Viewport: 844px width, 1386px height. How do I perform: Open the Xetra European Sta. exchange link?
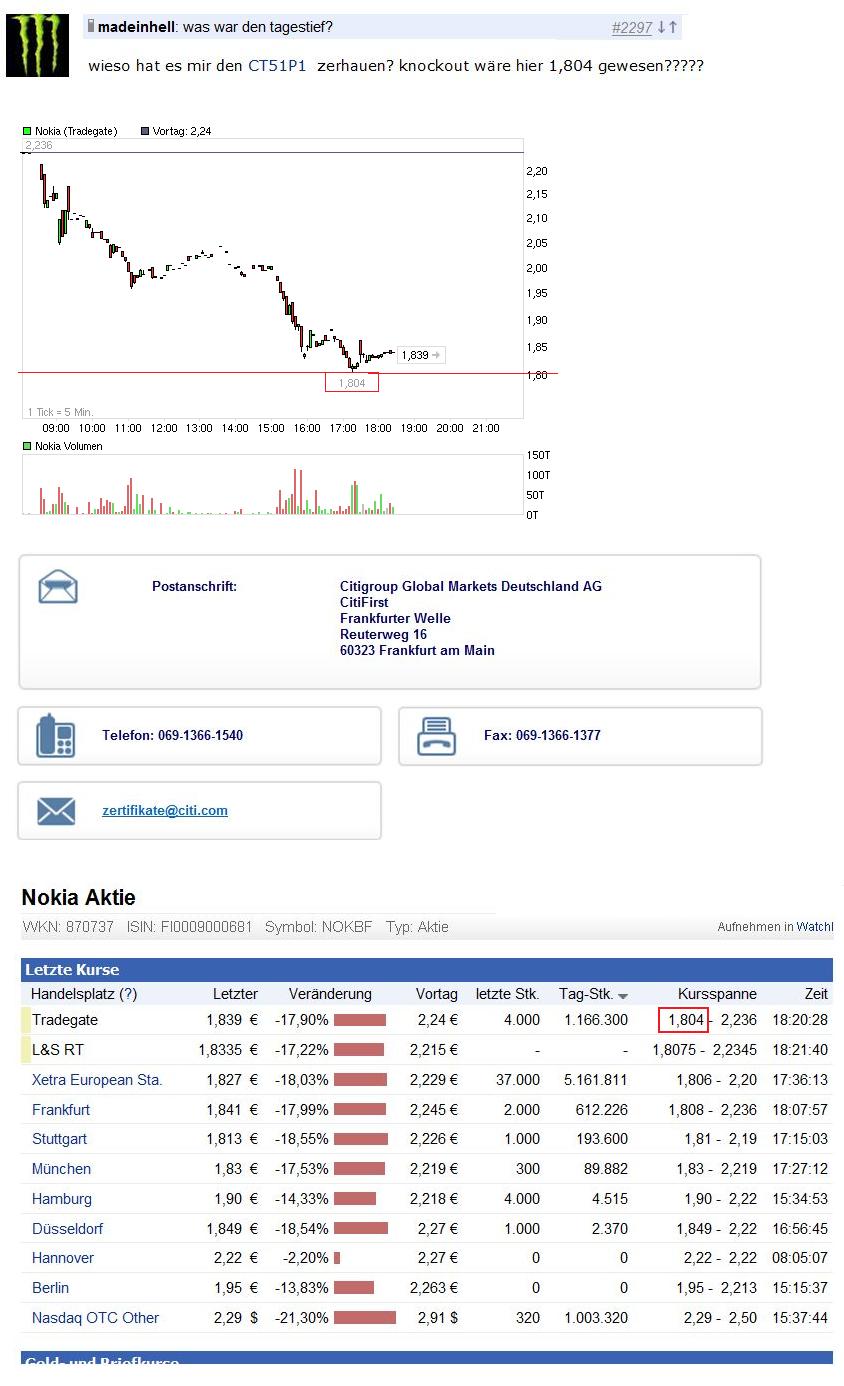tap(97, 1080)
